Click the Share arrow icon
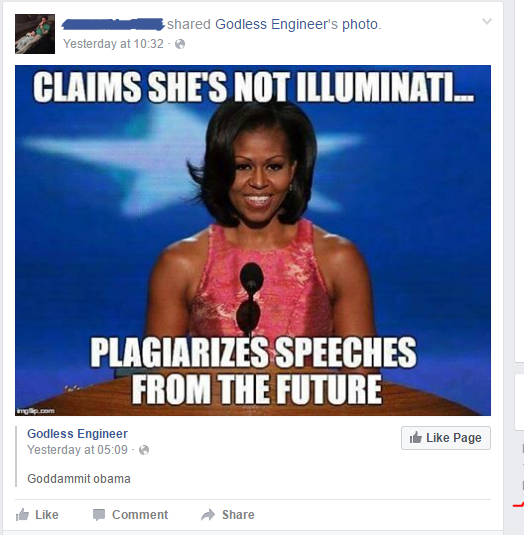The image size is (524, 535). pyautogui.click(x=208, y=515)
